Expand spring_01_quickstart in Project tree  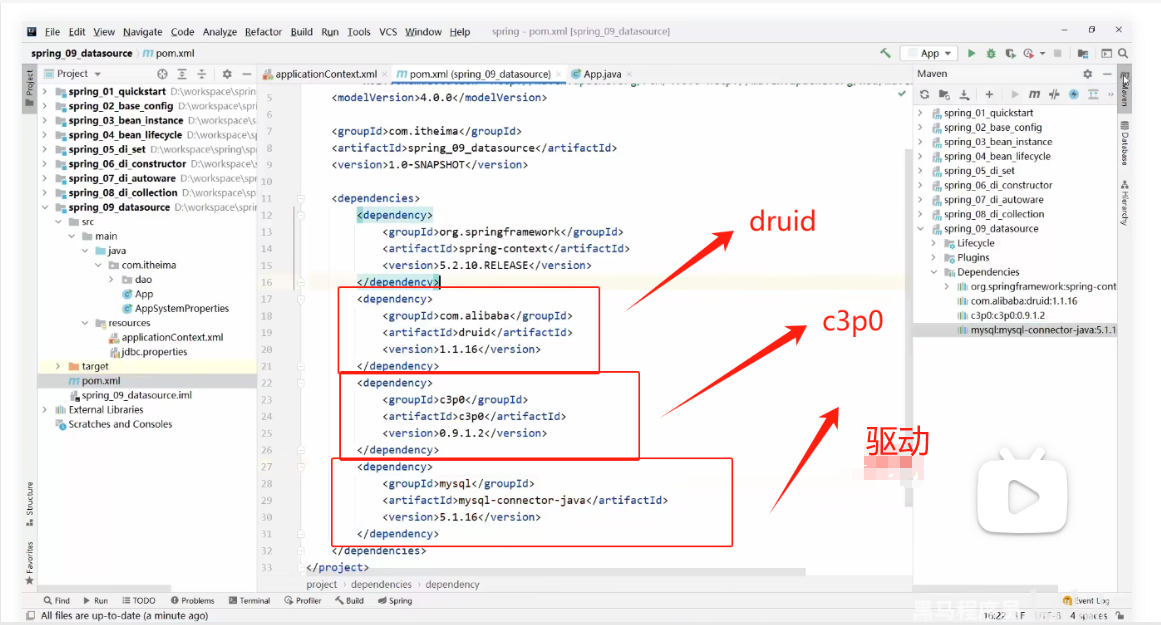[45, 92]
